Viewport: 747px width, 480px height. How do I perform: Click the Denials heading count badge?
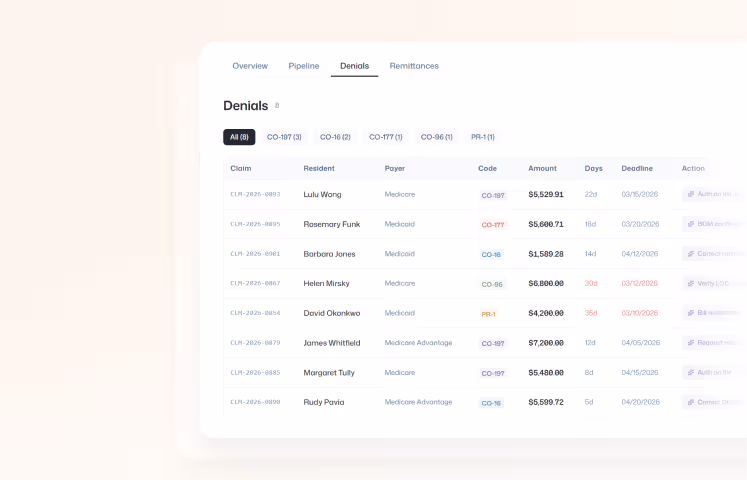[x=277, y=105]
